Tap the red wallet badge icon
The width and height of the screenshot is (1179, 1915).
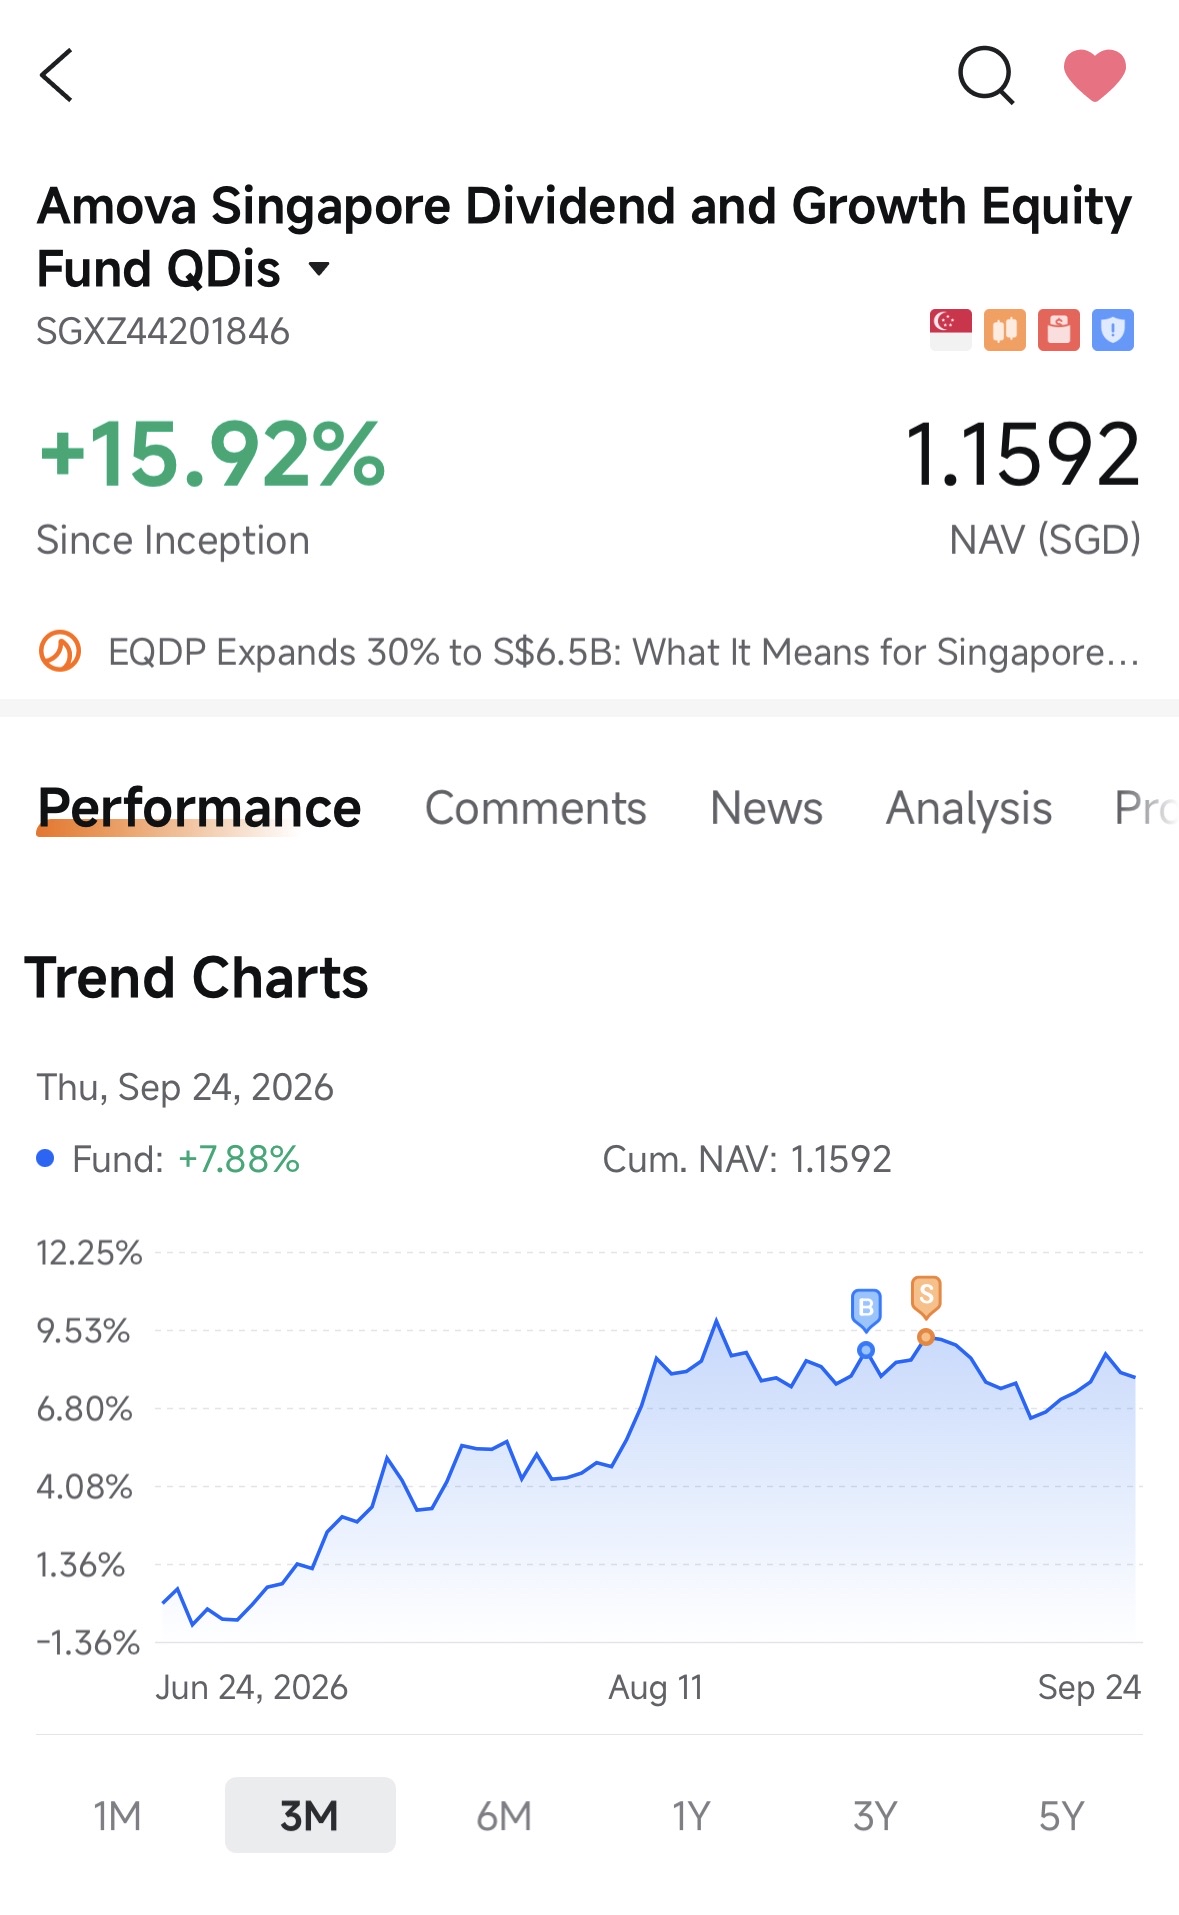click(x=1058, y=330)
